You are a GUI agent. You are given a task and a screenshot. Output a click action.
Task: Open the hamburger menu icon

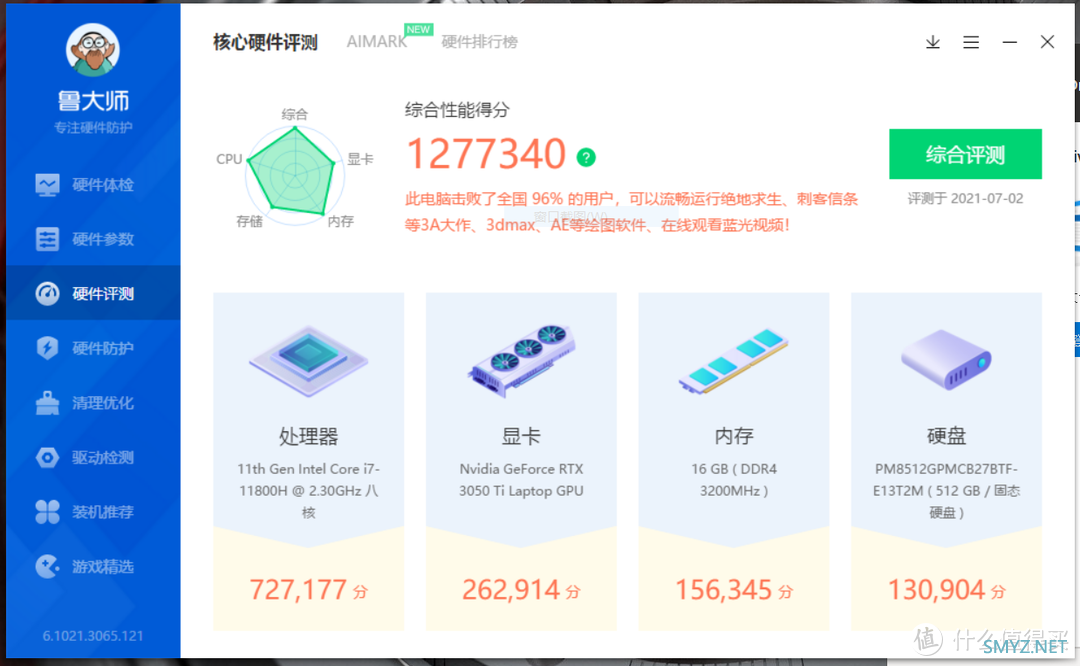[971, 42]
